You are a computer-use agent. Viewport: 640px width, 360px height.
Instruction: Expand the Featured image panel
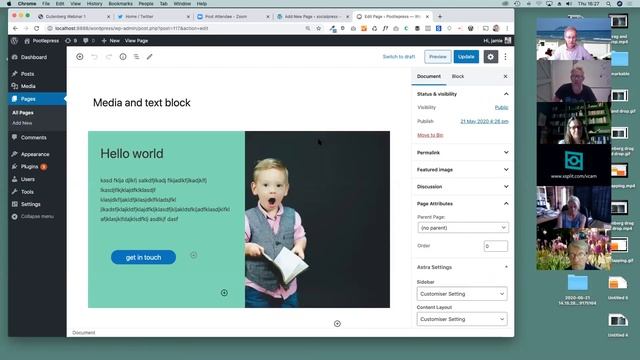pyautogui.click(x=462, y=169)
